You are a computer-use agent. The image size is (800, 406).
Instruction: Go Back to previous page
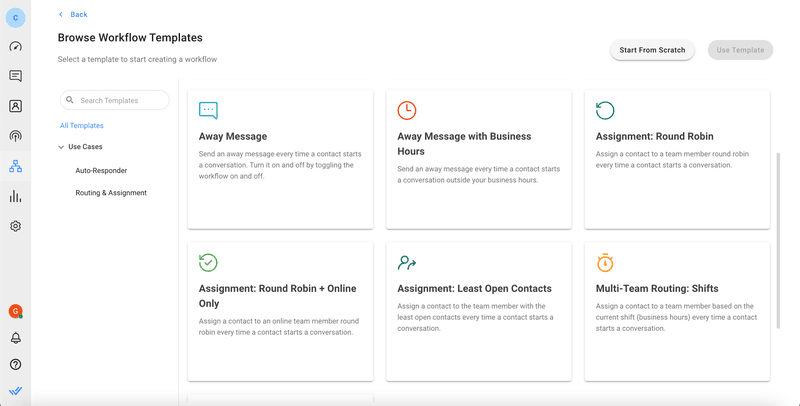(73, 14)
